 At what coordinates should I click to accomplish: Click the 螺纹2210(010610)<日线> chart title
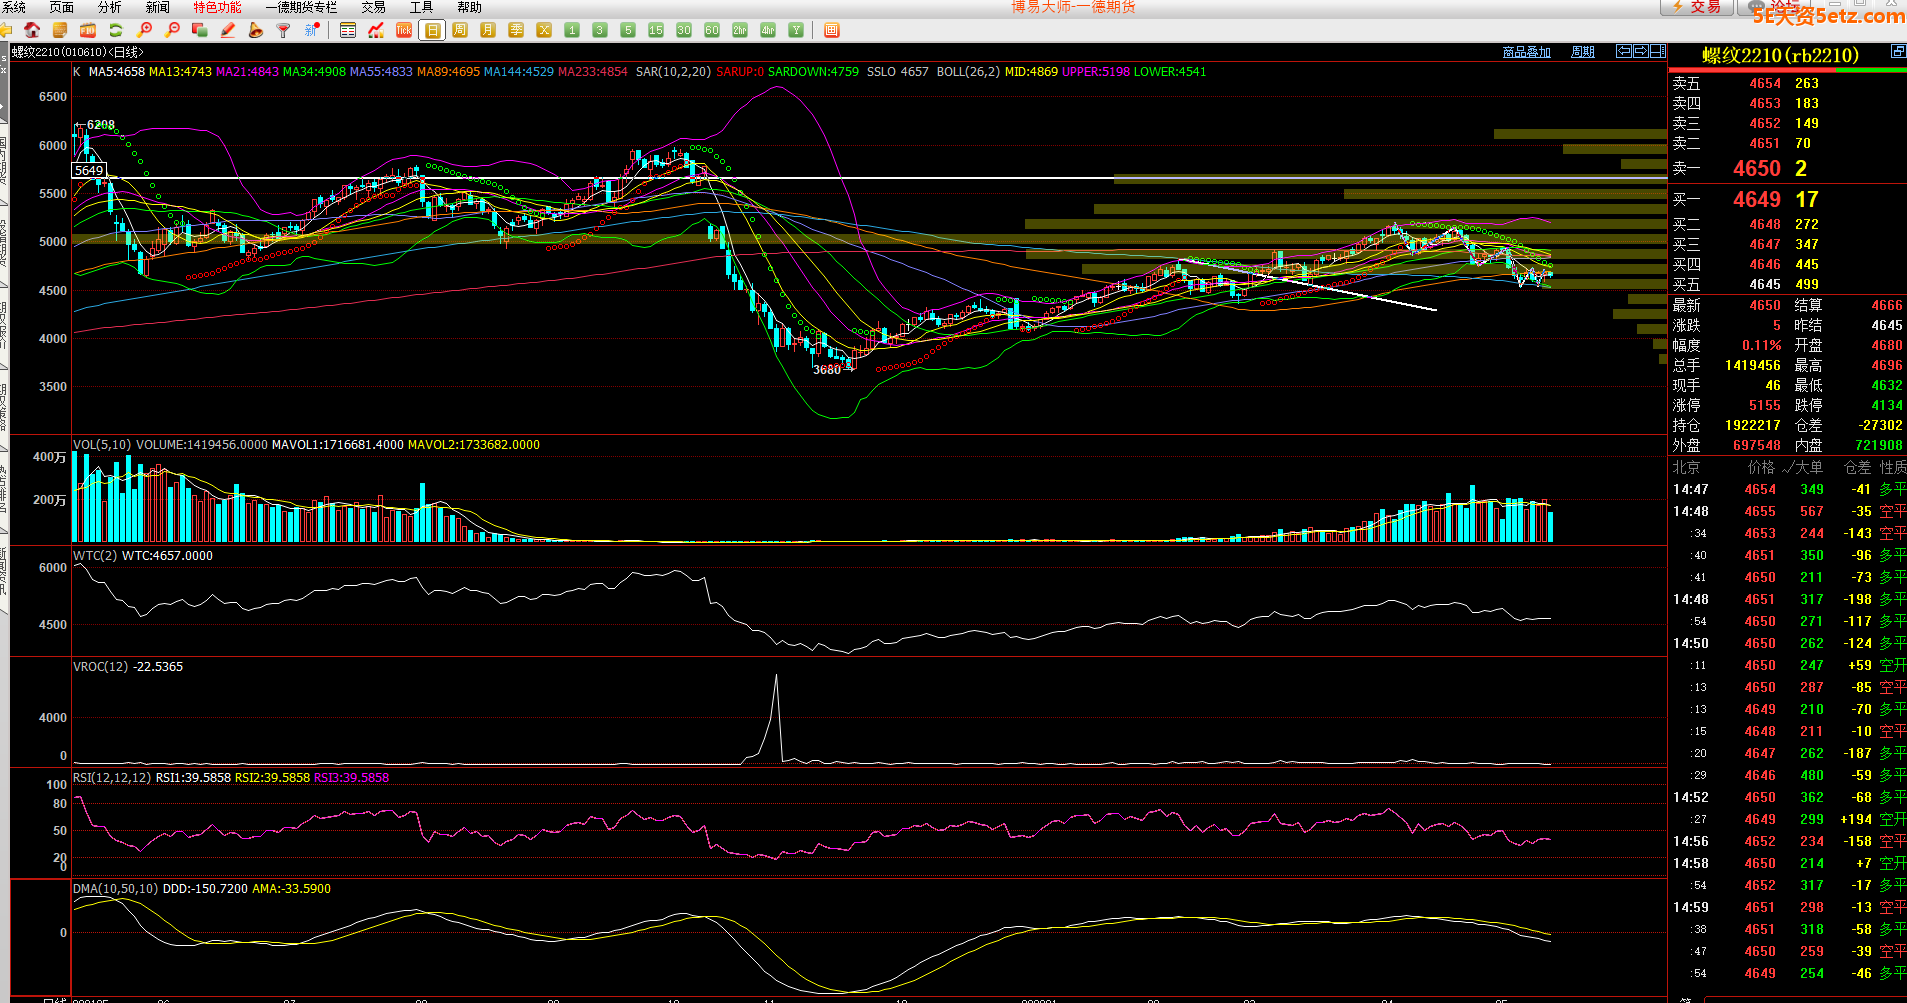77,52
